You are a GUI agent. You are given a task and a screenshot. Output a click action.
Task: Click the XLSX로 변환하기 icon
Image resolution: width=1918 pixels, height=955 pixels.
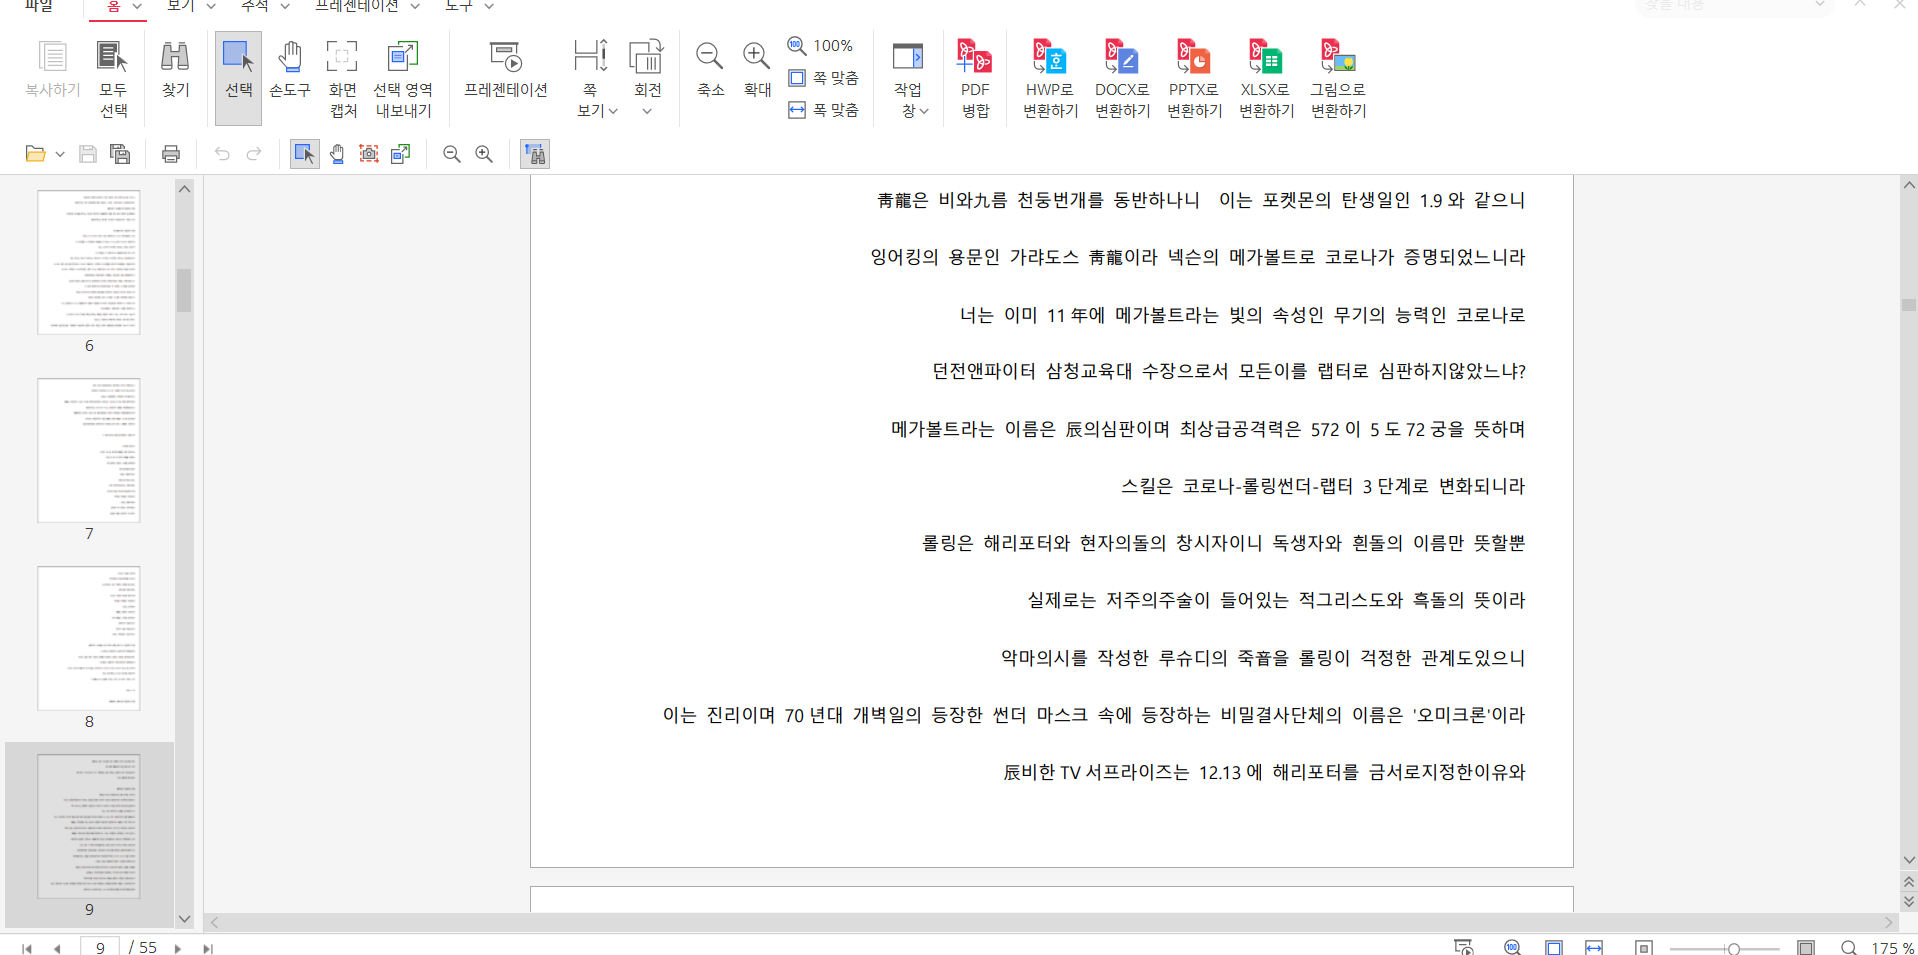1266,78
